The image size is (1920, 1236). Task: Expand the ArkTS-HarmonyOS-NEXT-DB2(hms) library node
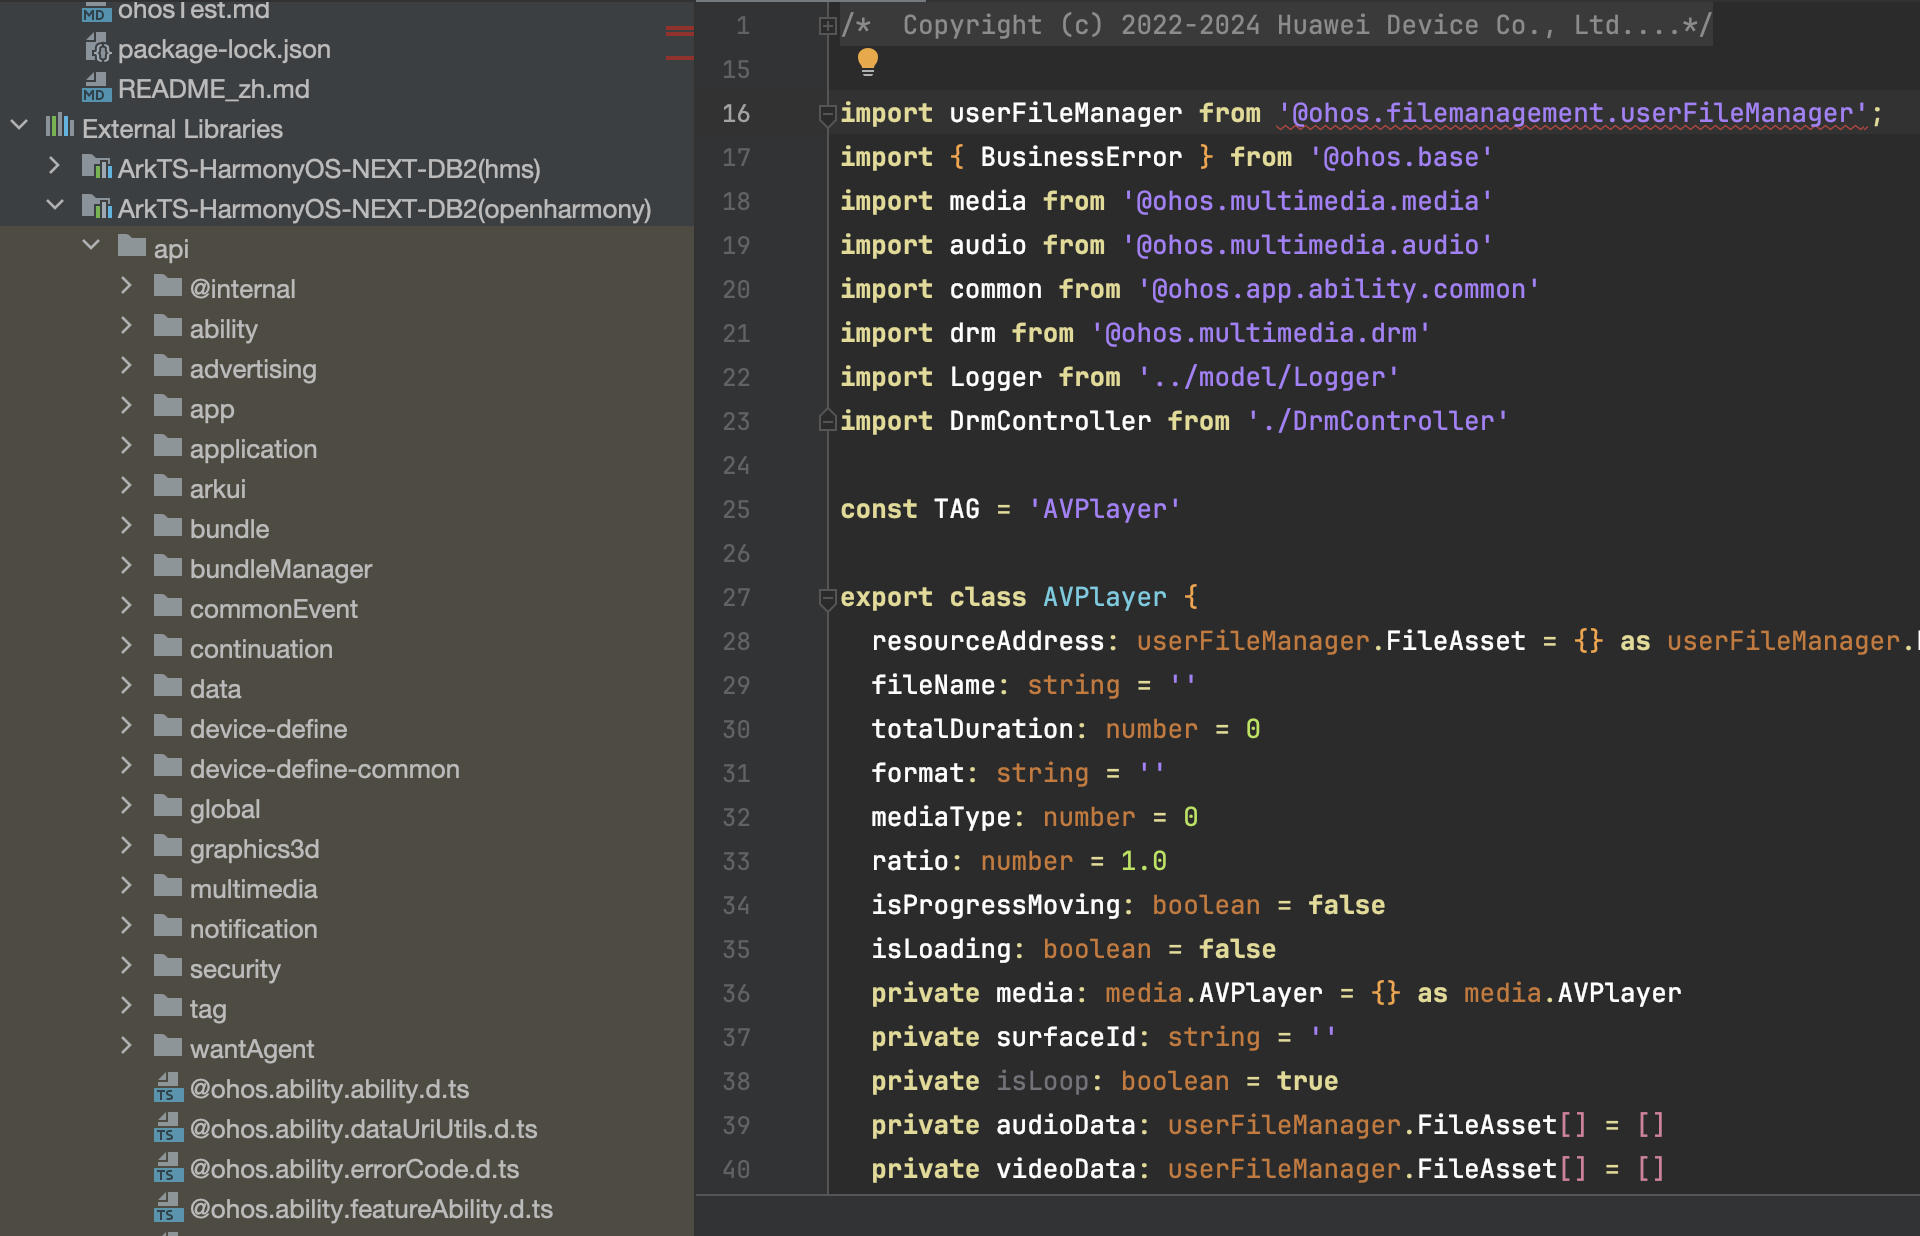[x=55, y=166]
